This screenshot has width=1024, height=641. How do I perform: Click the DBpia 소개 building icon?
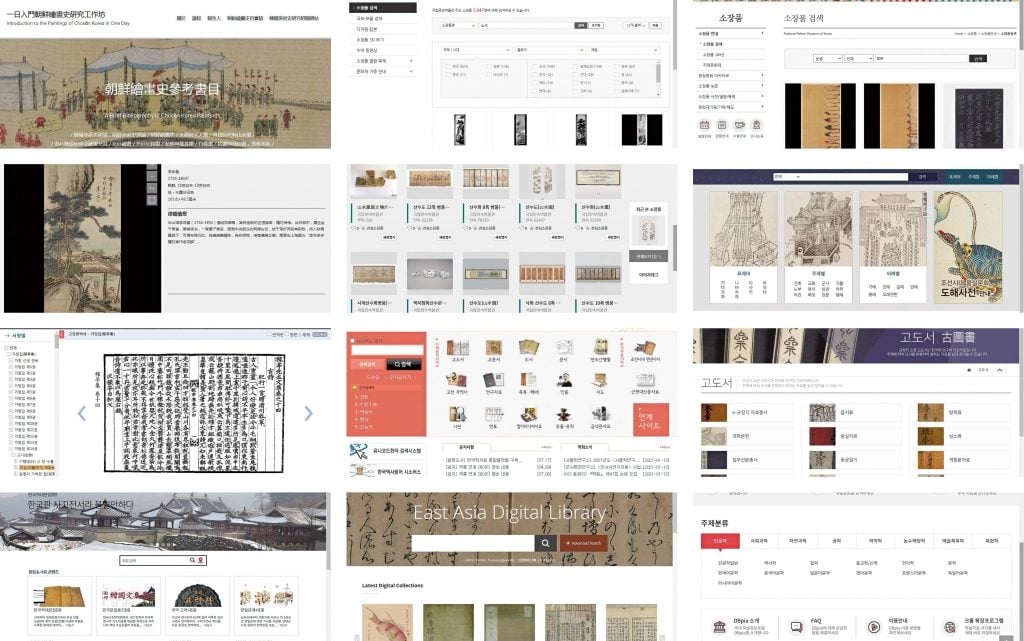click(720, 627)
